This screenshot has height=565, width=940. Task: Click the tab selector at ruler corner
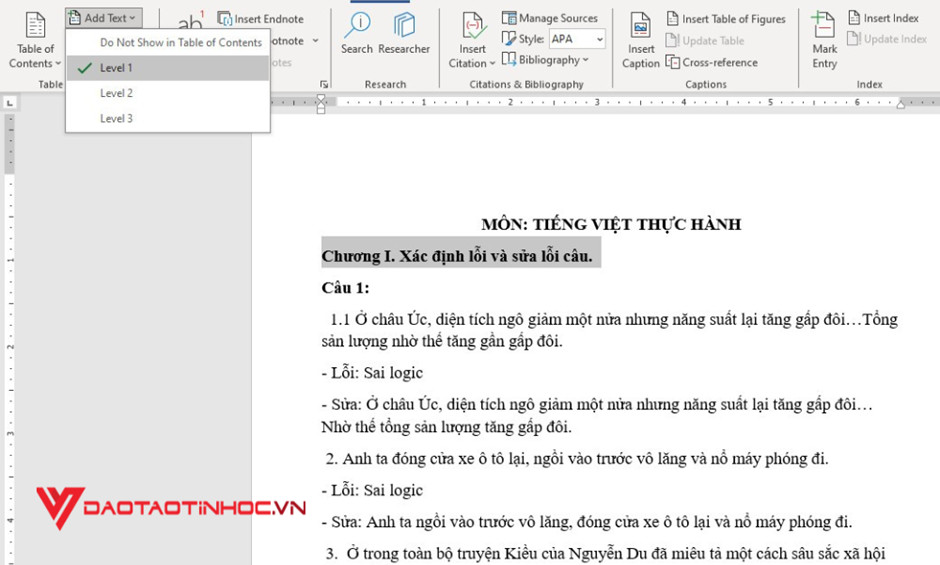tap(10, 103)
